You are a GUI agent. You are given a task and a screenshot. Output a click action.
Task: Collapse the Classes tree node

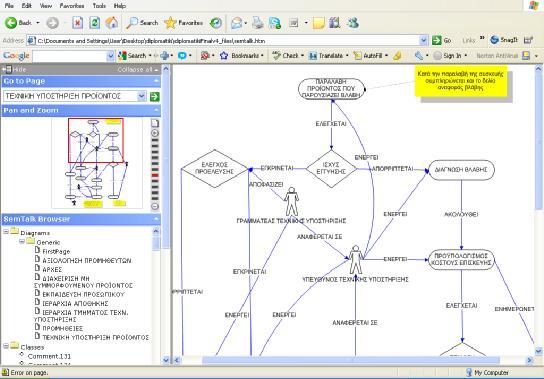6,346
